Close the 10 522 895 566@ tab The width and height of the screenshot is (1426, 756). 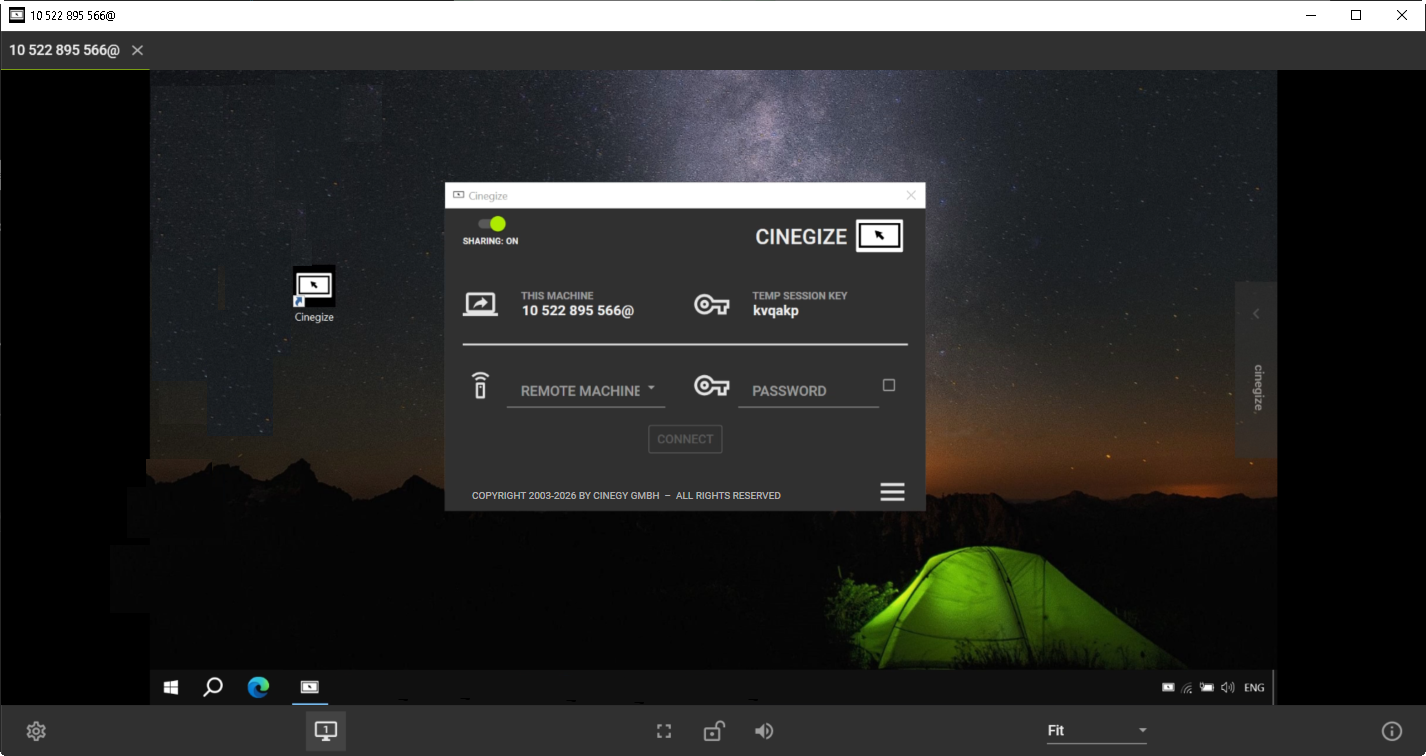point(137,50)
